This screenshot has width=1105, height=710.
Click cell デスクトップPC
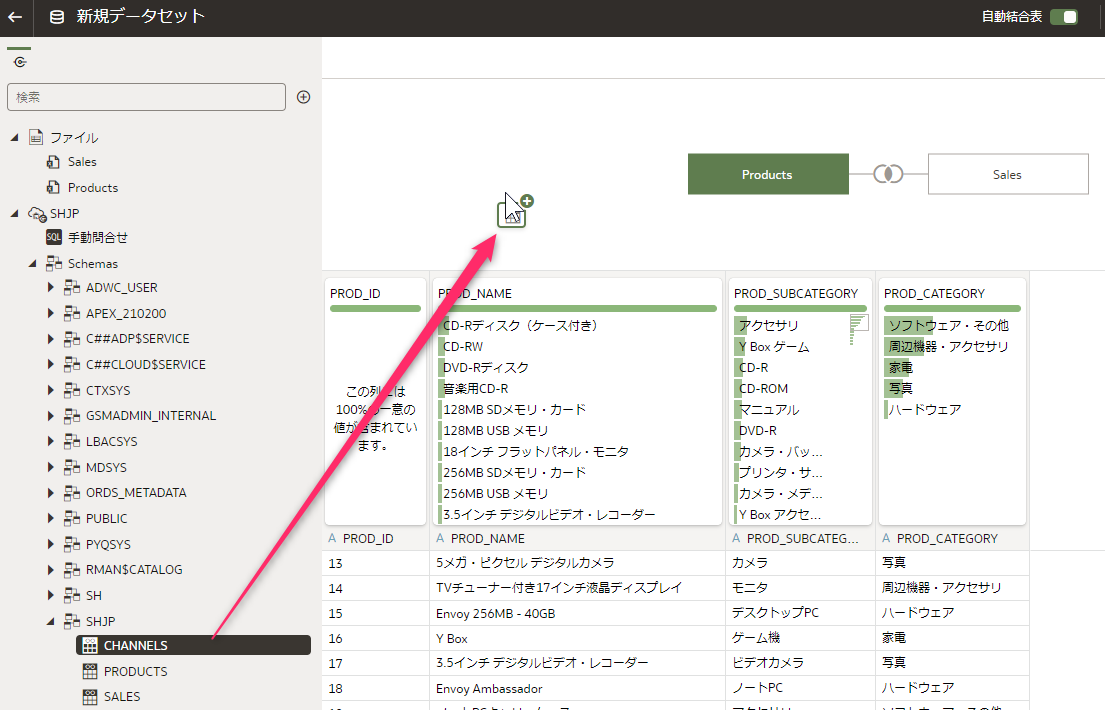click(775, 613)
